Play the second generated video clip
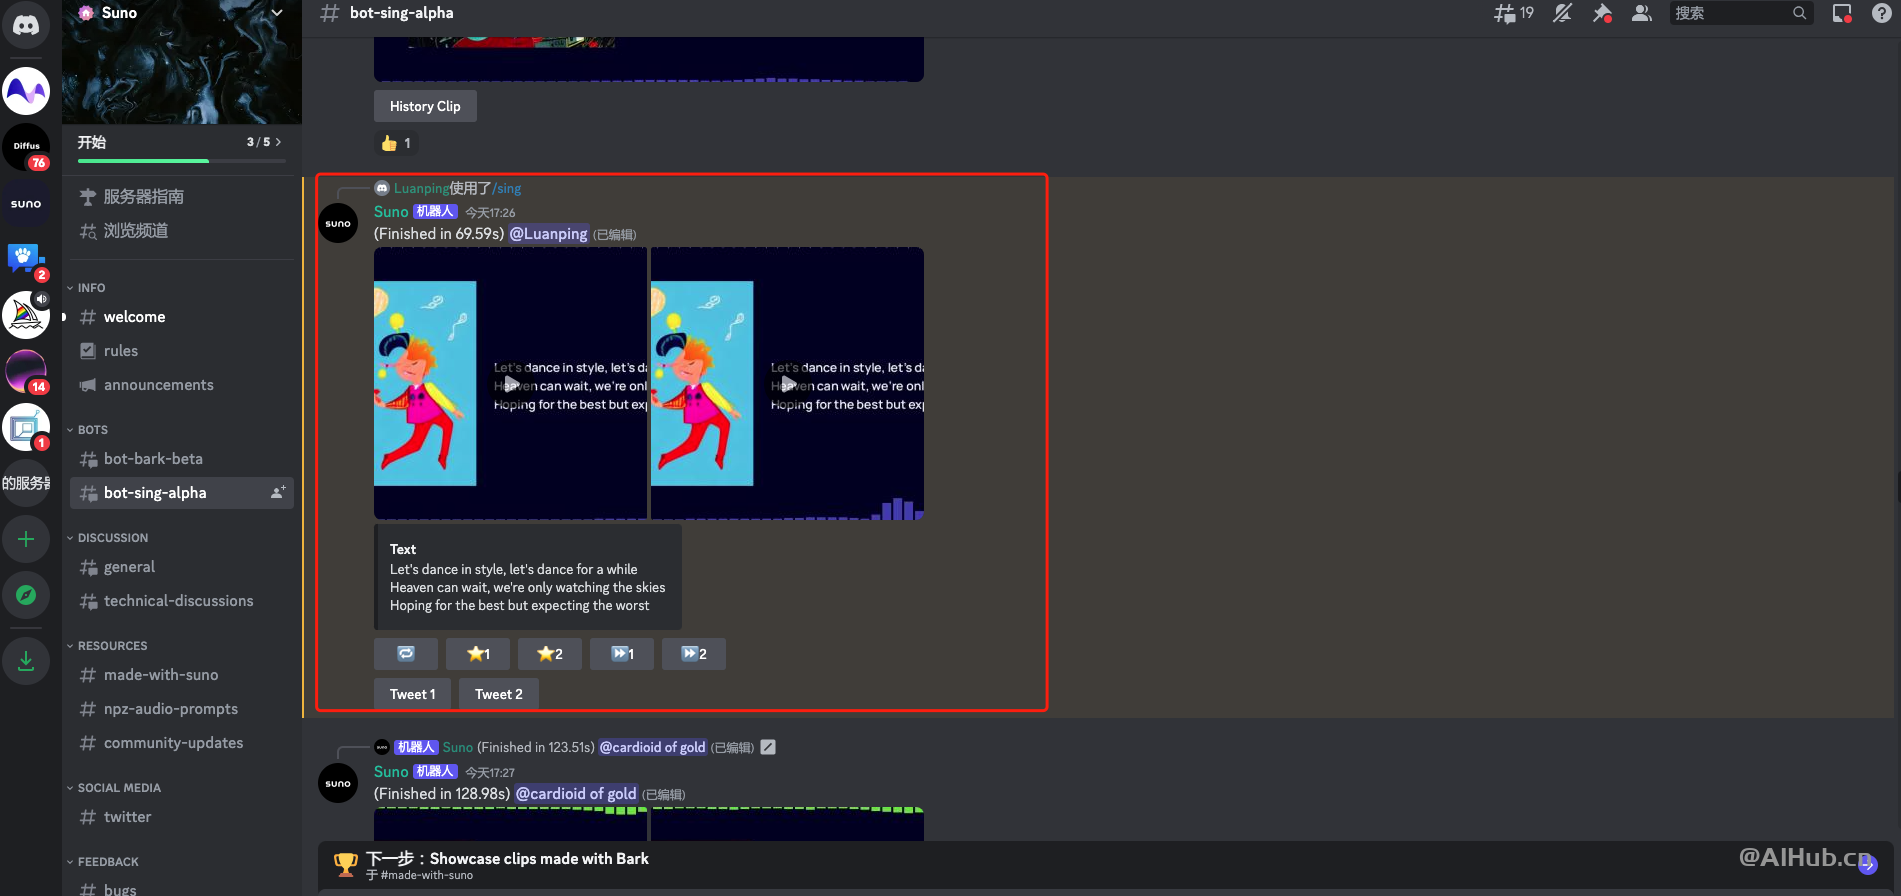The image size is (1901, 896). (x=788, y=384)
